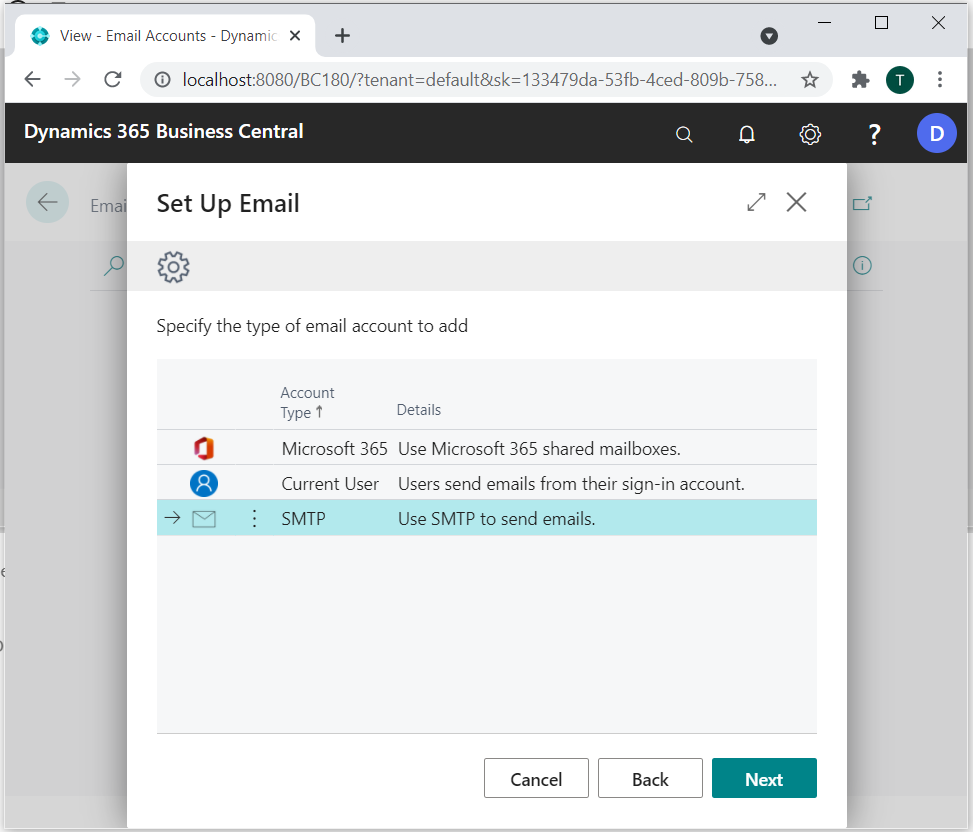This screenshot has height=832, width=973.
Task: Open the Chrome three-dot menu
Action: [x=939, y=79]
